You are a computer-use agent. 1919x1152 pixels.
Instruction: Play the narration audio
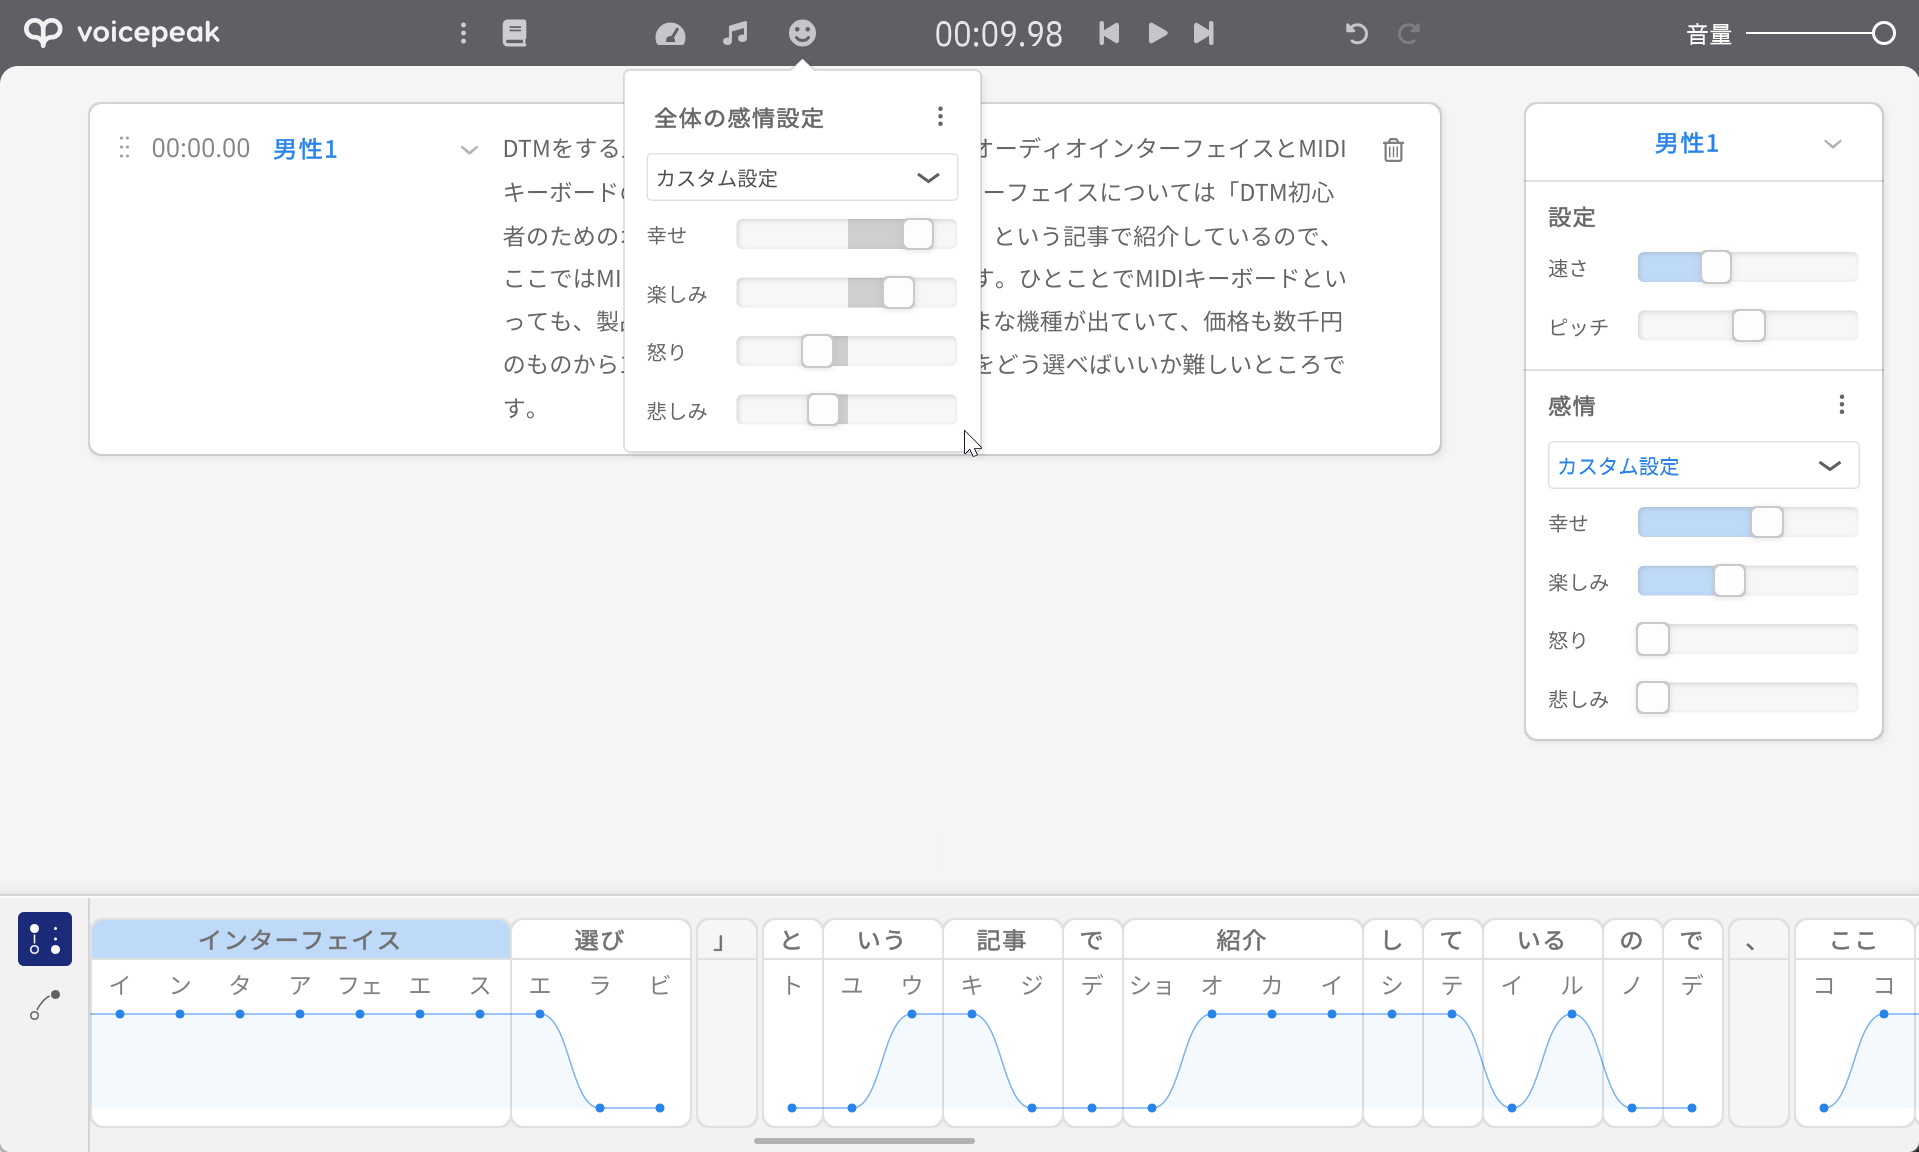[1157, 33]
